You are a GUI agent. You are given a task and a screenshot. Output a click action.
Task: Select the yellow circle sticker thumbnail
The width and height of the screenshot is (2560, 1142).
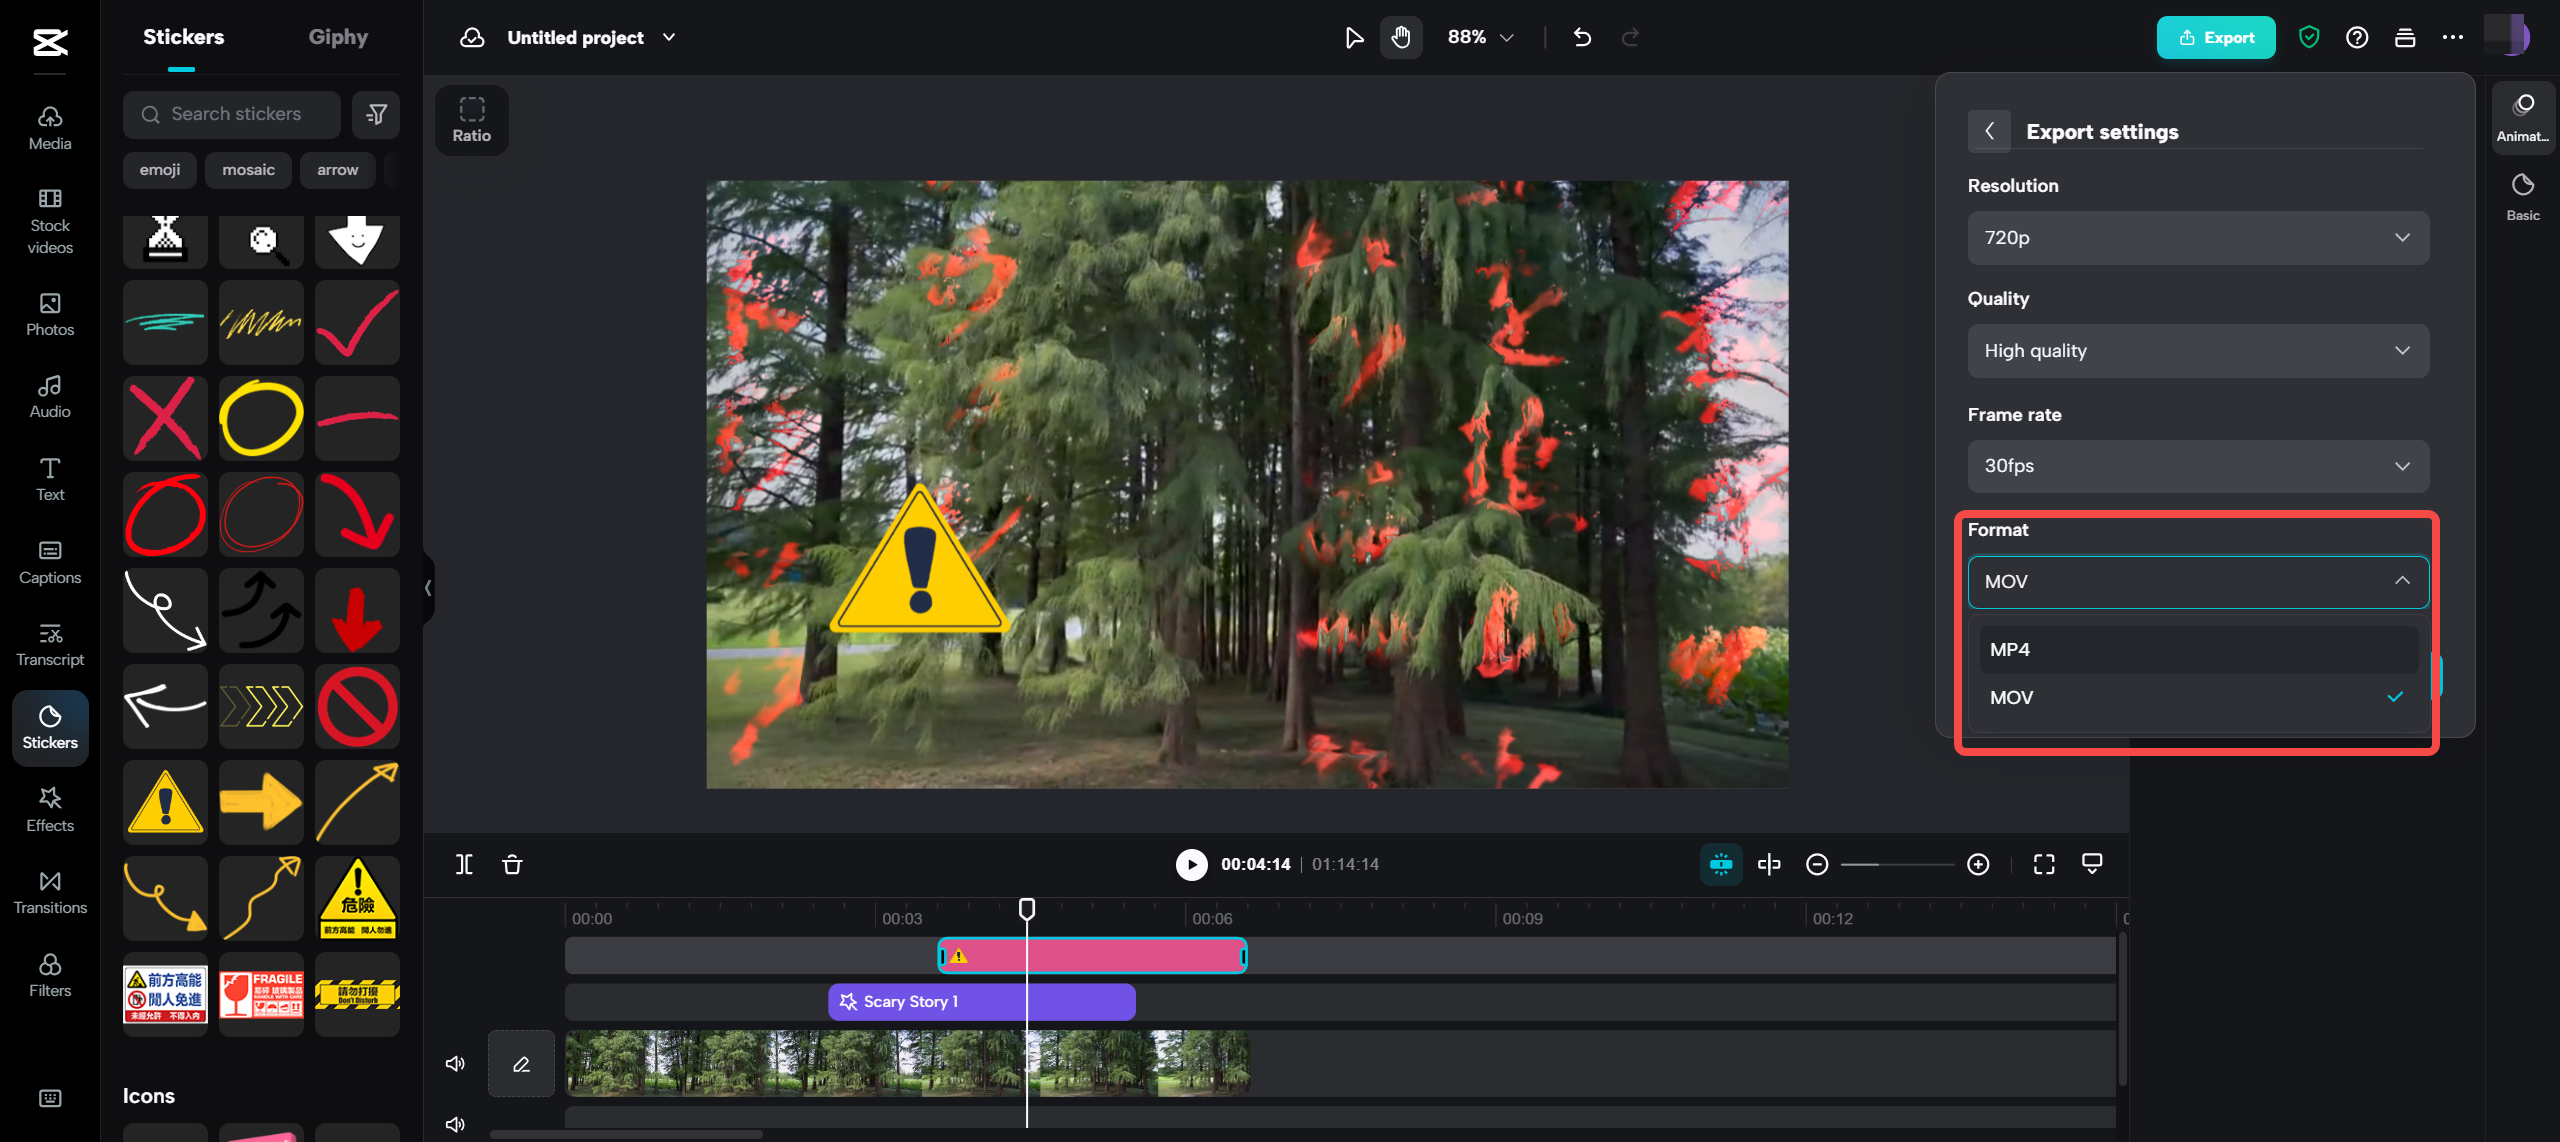[x=261, y=419]
